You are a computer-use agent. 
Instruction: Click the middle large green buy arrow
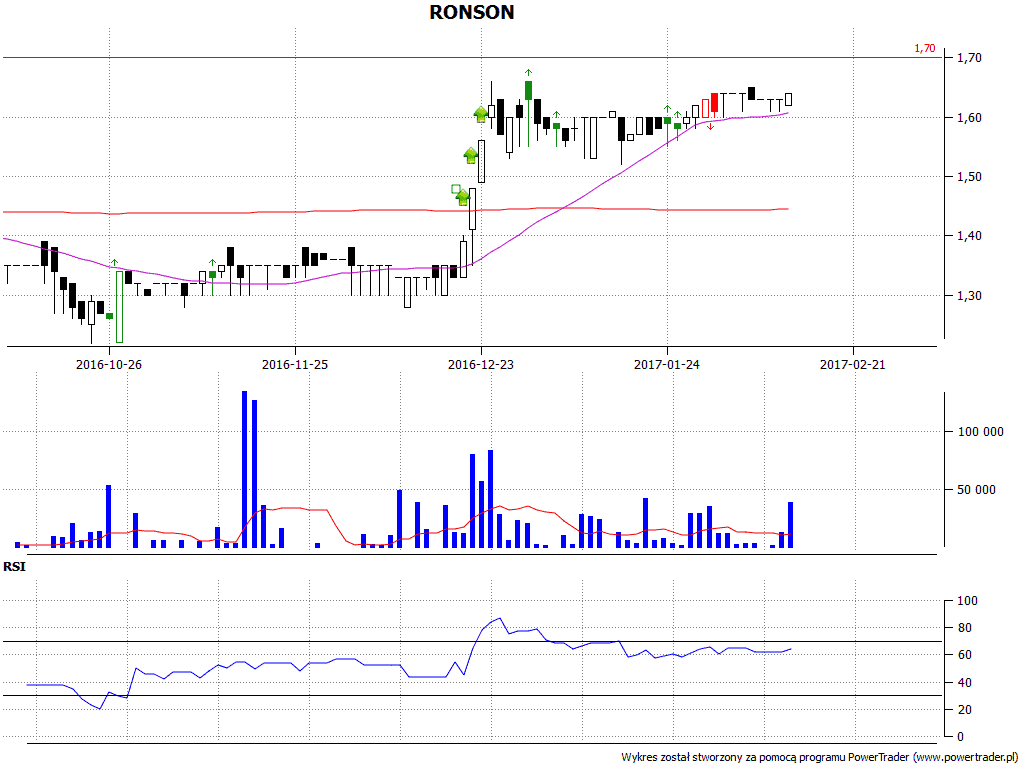click(471, 155)
